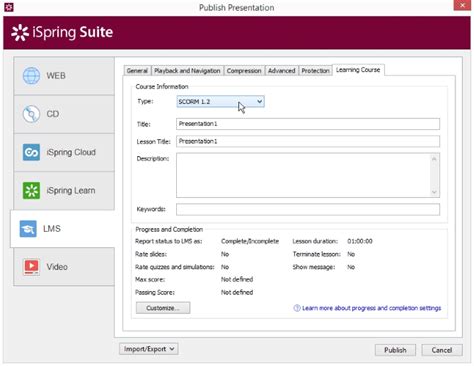Click the Publish button
Screen dimensions: 474x366
(395, 350)
